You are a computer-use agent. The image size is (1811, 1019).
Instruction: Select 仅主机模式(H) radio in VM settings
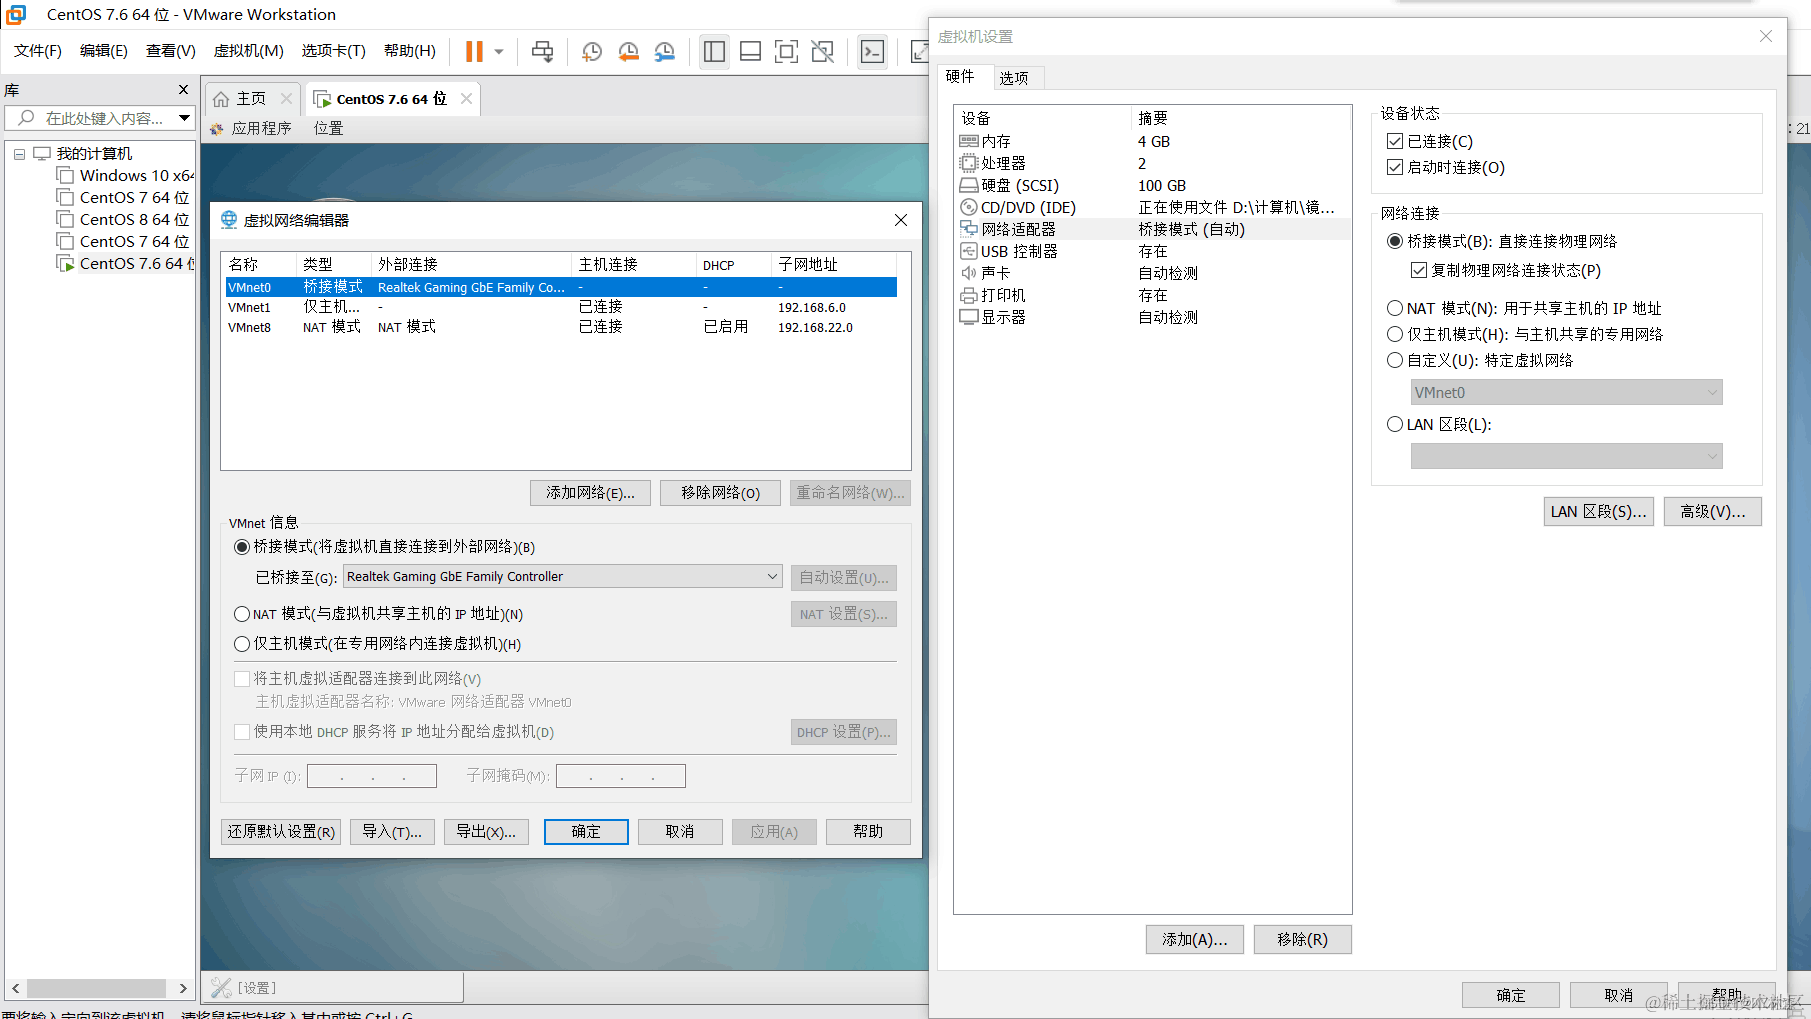click(x=1395, y=334)
